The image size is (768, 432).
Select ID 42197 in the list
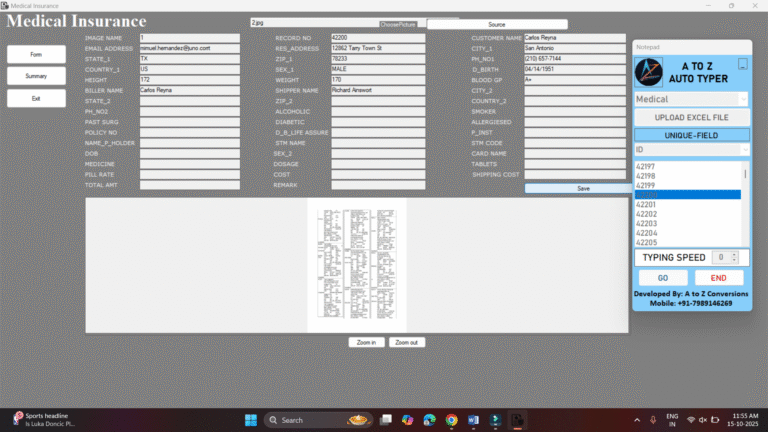(x=688, y=167)
